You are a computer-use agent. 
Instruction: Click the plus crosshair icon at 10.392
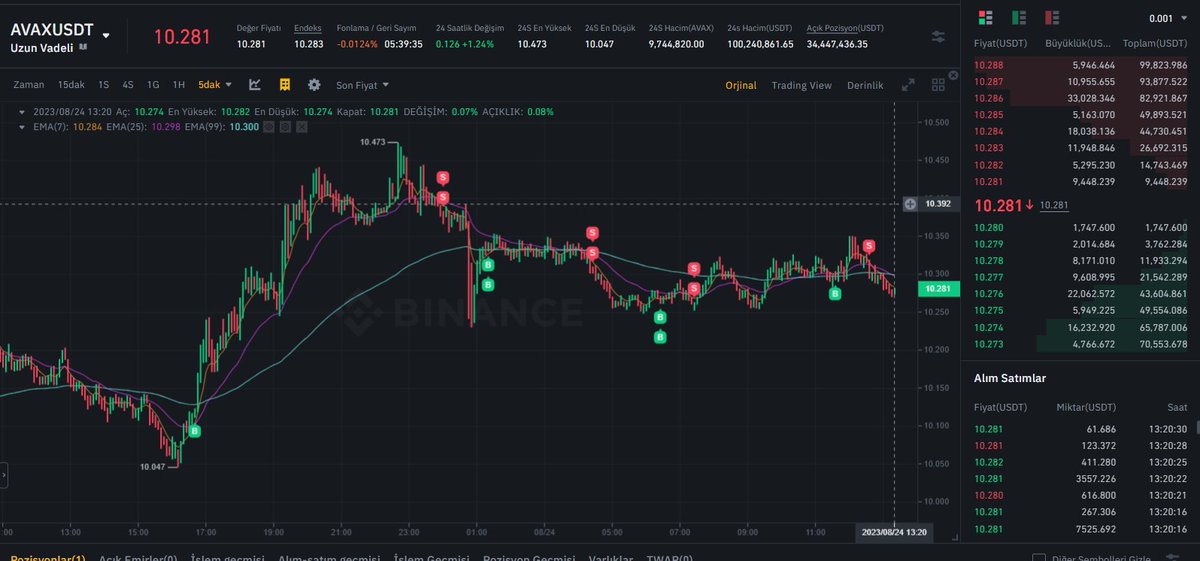tap(910, 204)
